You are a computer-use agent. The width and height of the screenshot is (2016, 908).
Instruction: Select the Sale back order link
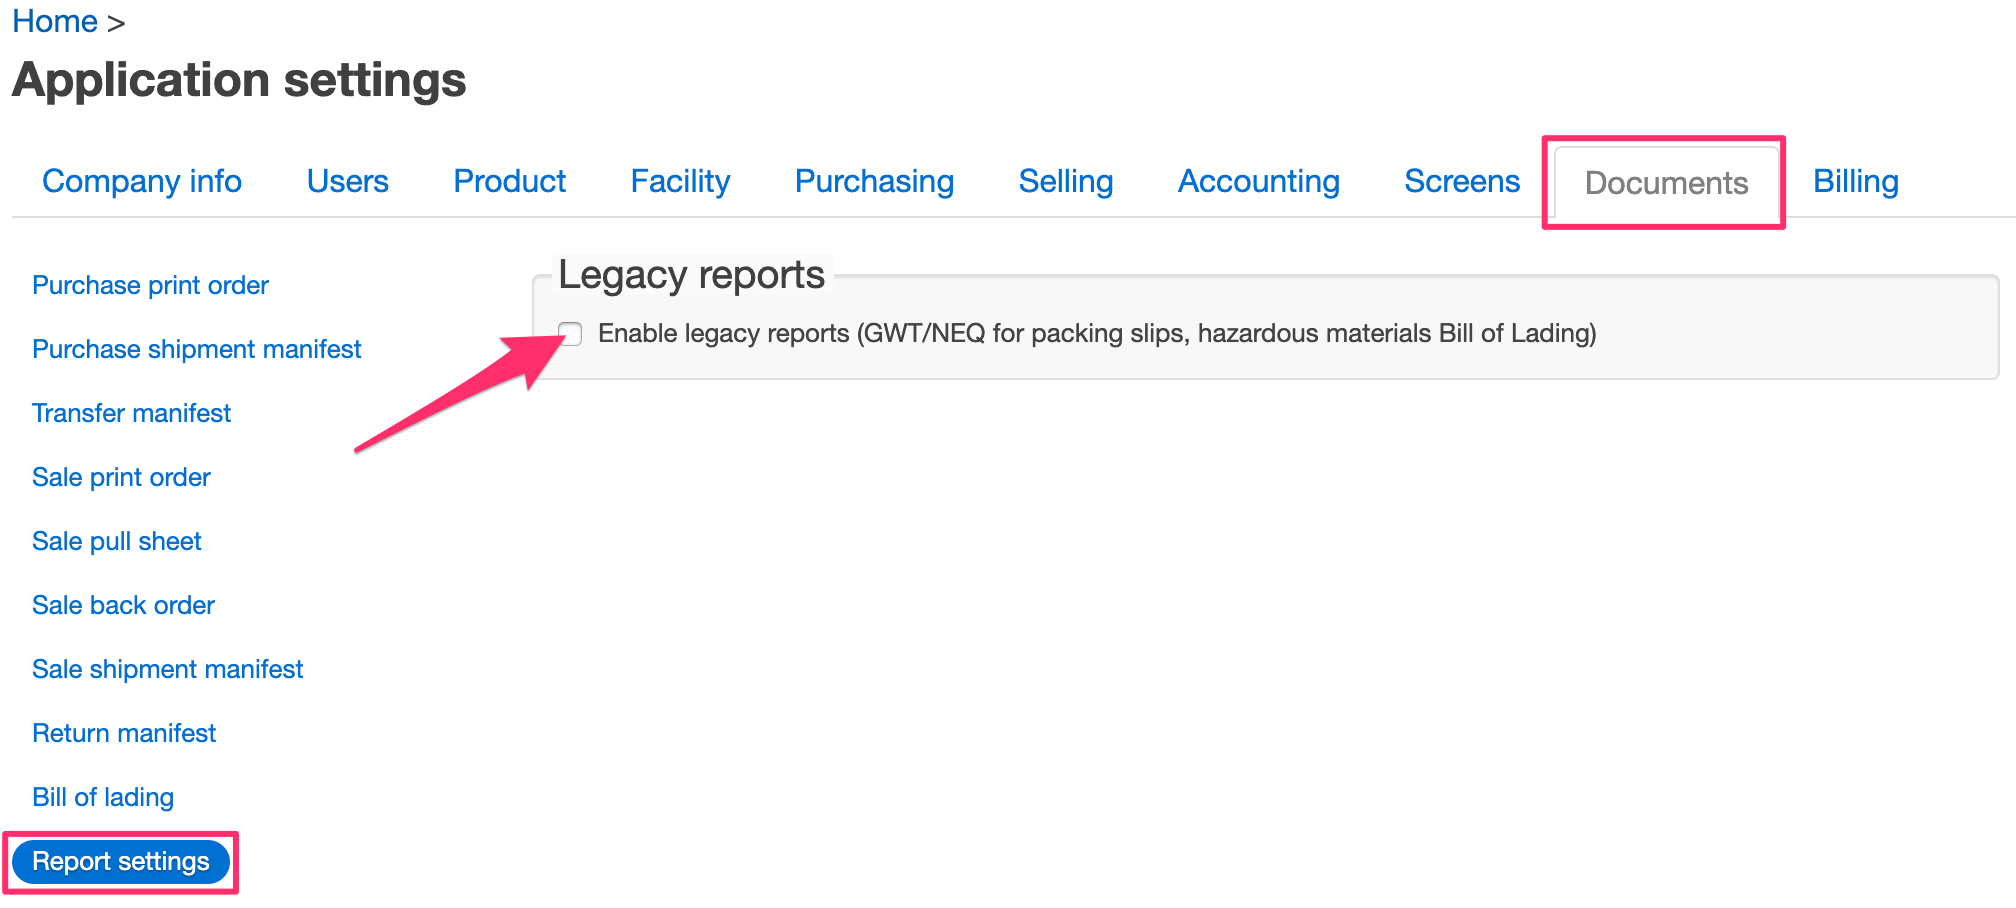click(x=123, y=605)
